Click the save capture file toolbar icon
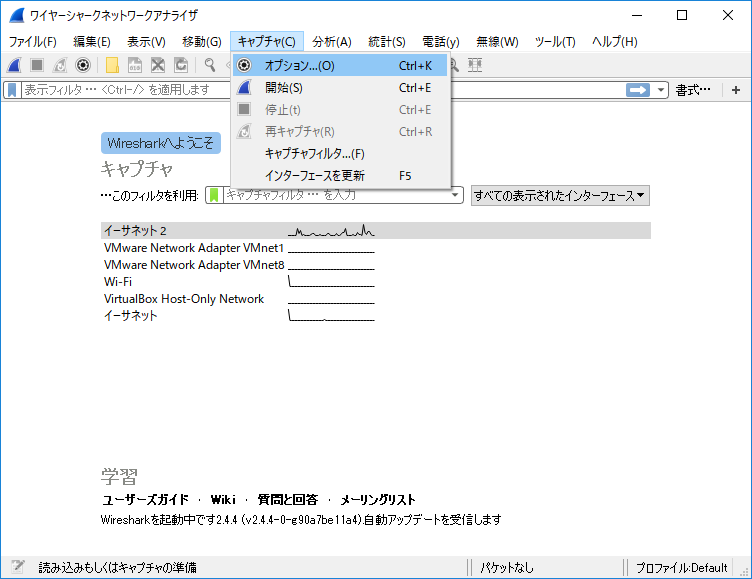The height and width of the screenshot is (579, 752). point(135,65)
